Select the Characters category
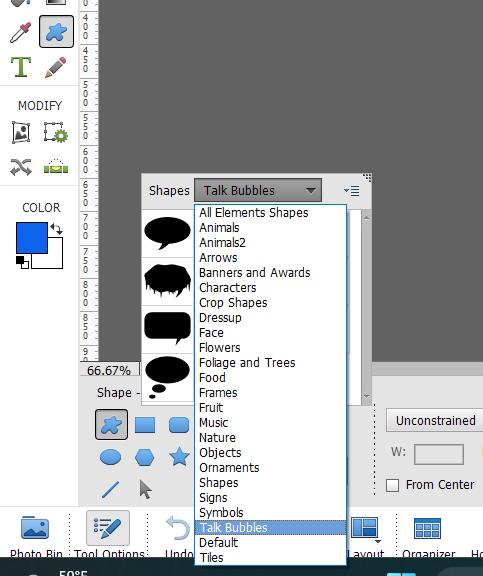Screen dimensions: 483x576 tap(270, 288)
